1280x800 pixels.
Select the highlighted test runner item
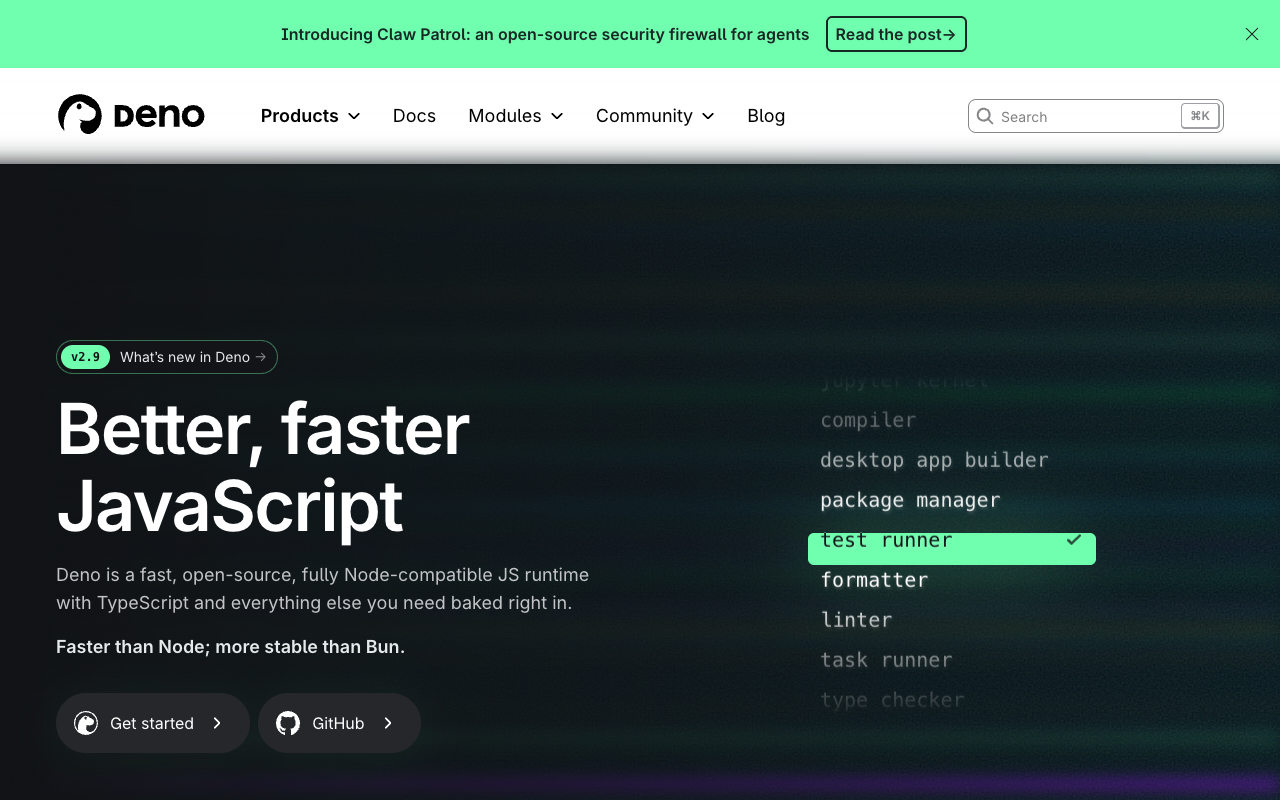952,548
